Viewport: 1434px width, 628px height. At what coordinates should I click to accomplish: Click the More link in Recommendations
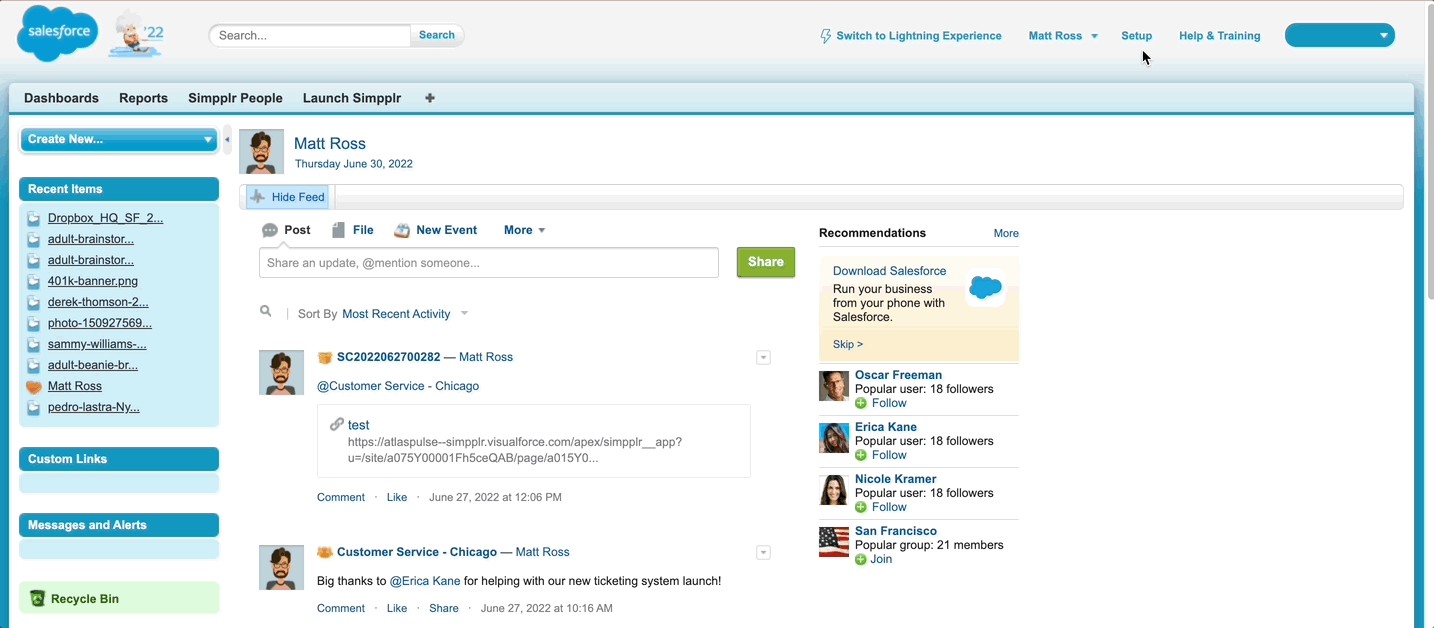click(1006, 233)
